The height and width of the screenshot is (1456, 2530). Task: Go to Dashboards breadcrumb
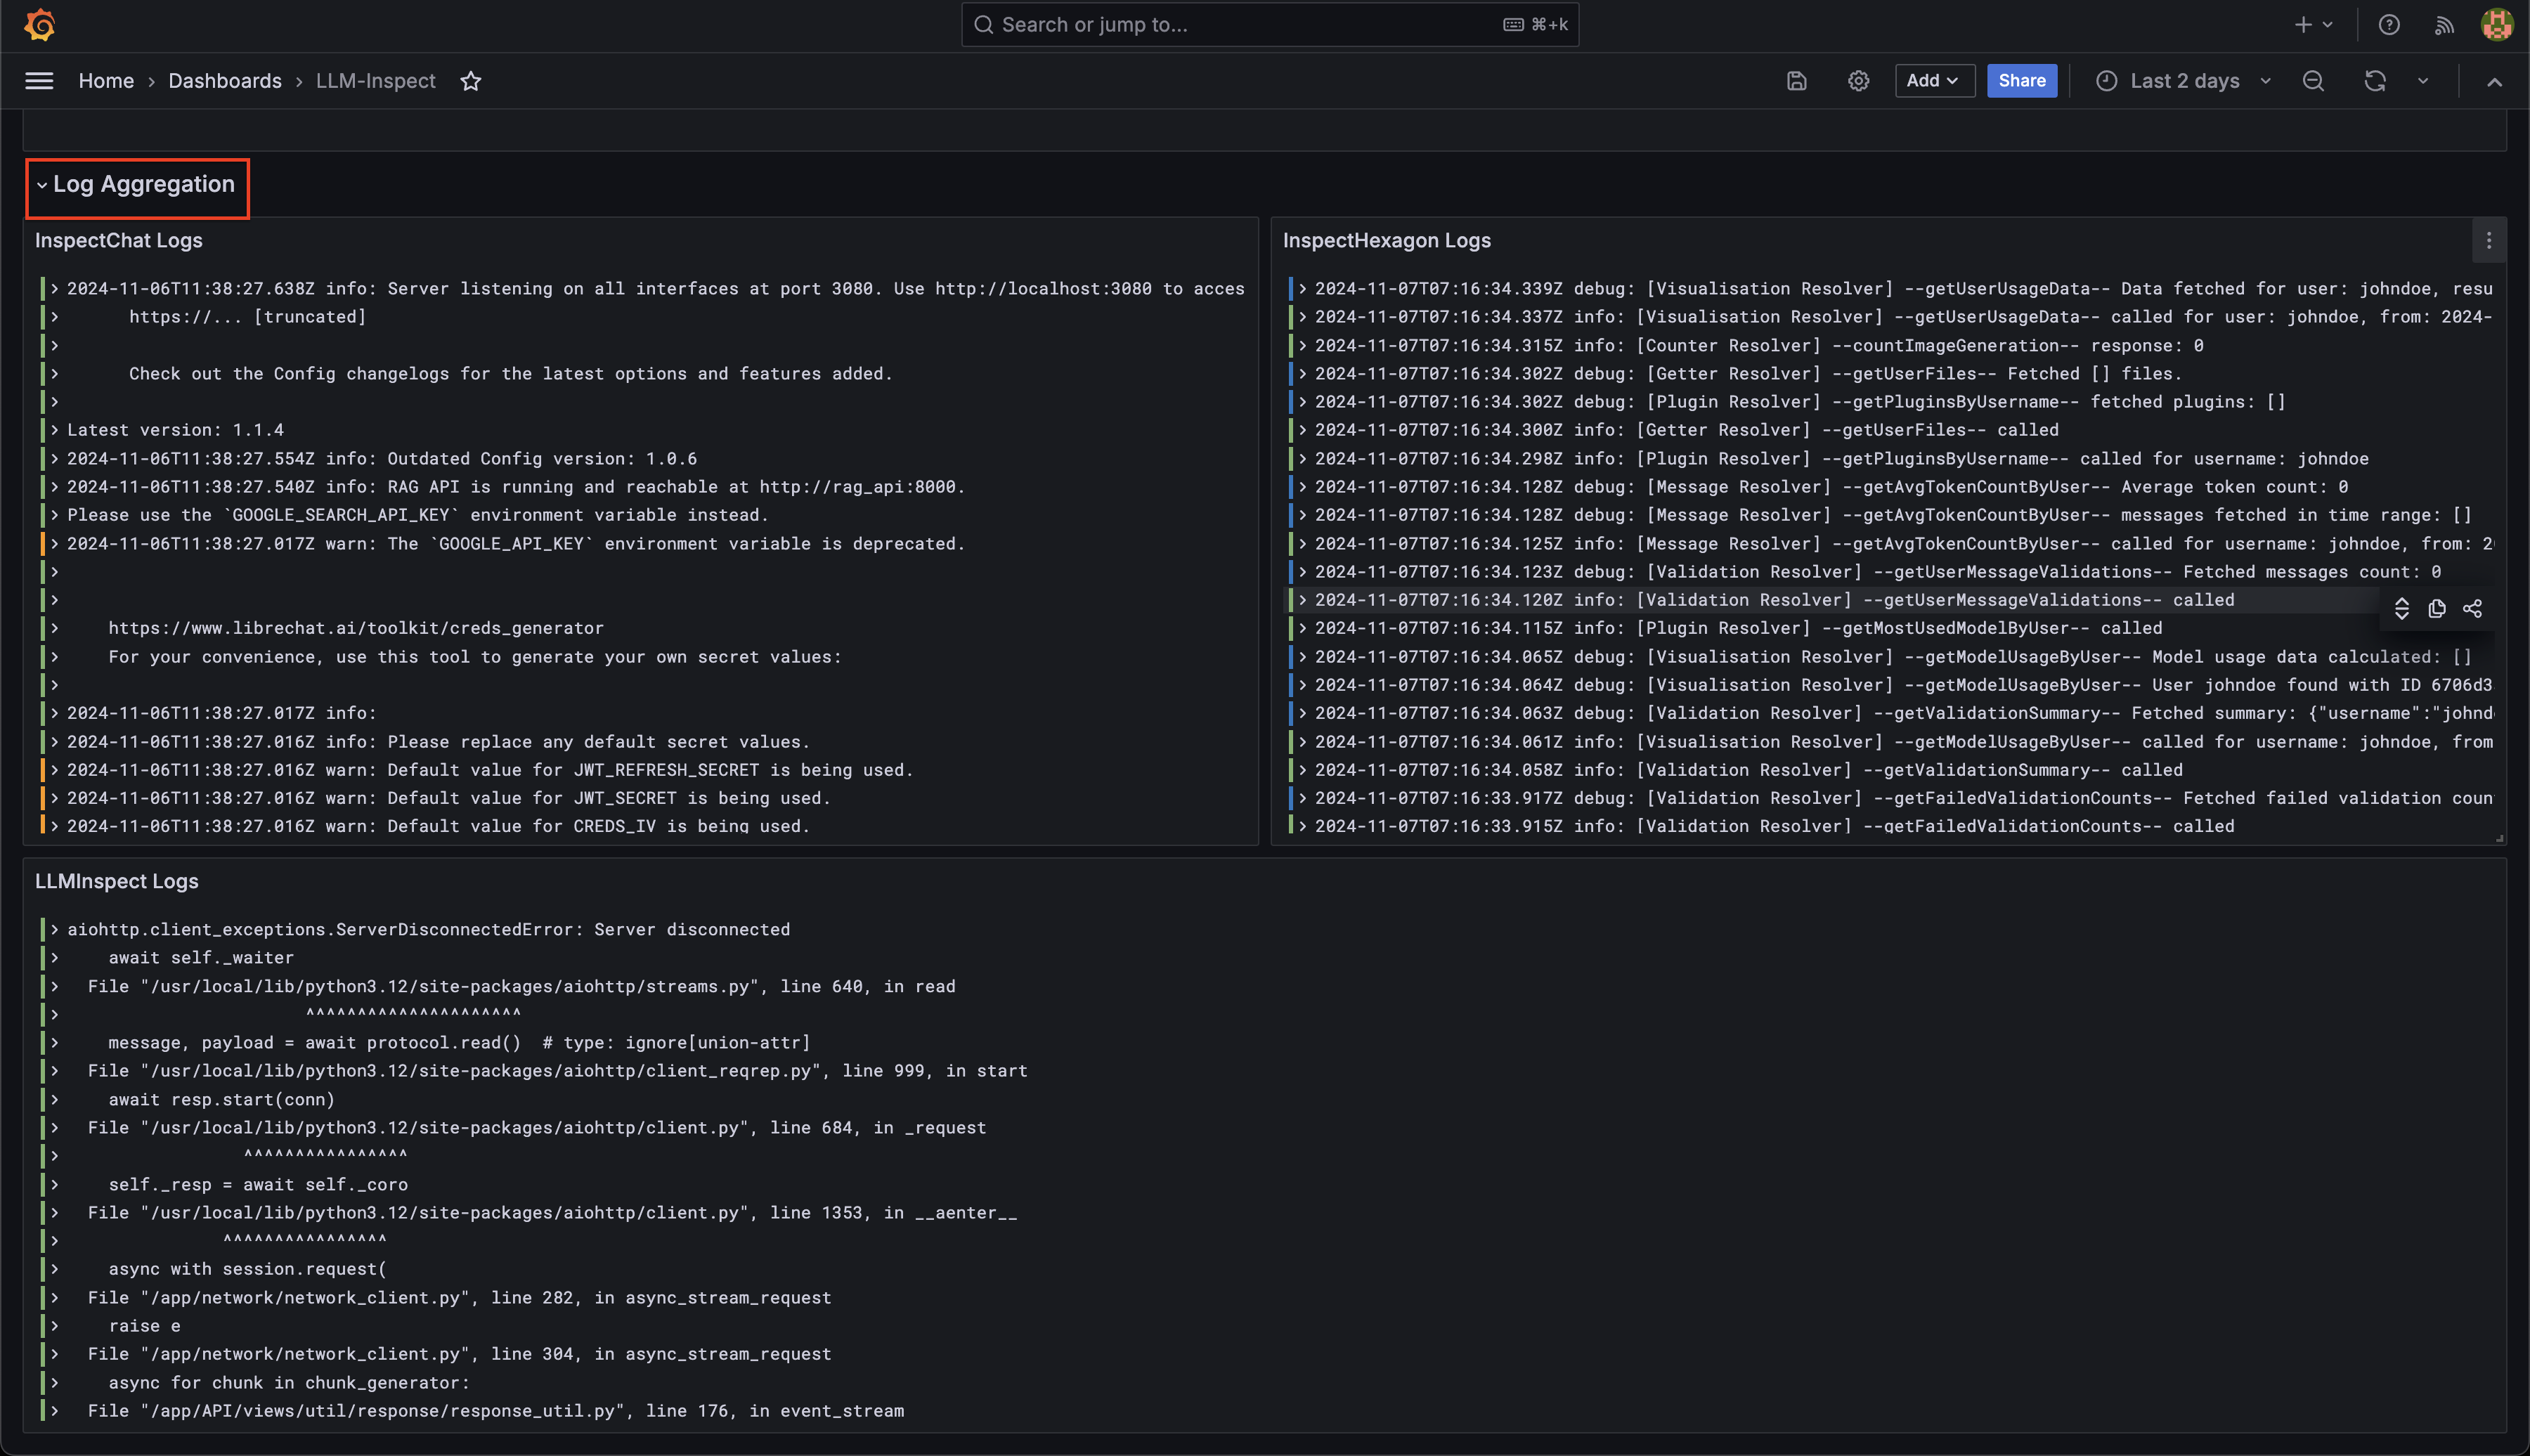[x=224, y=81]
